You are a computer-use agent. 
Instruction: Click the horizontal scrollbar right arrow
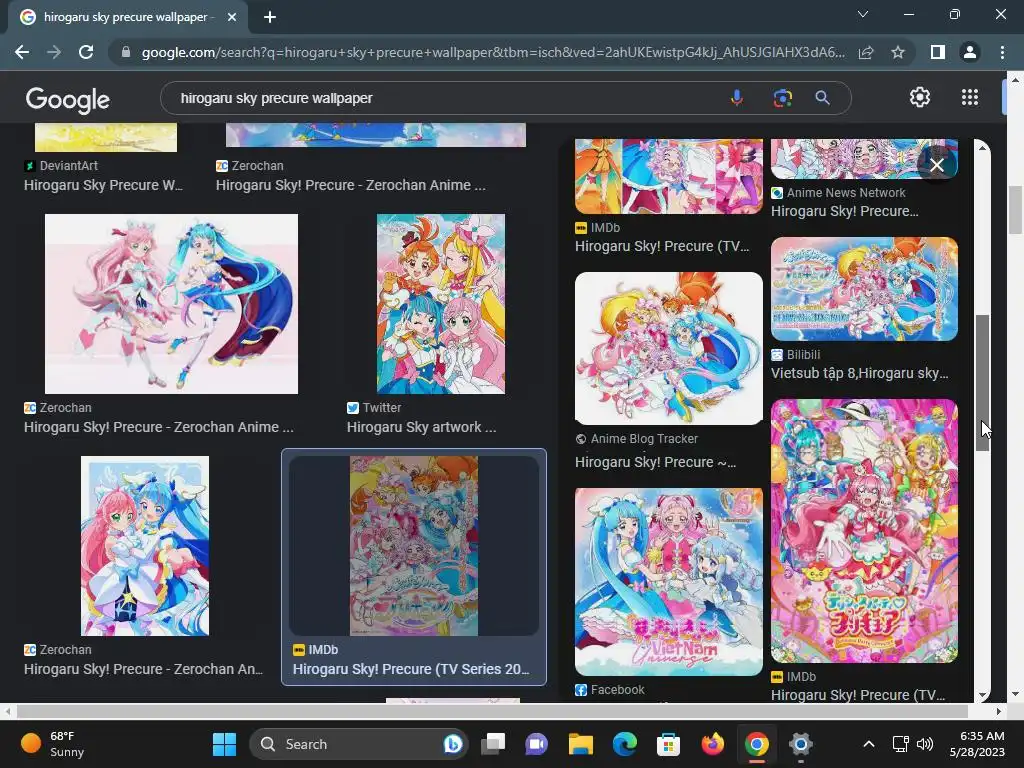click(x=999, y=711)
